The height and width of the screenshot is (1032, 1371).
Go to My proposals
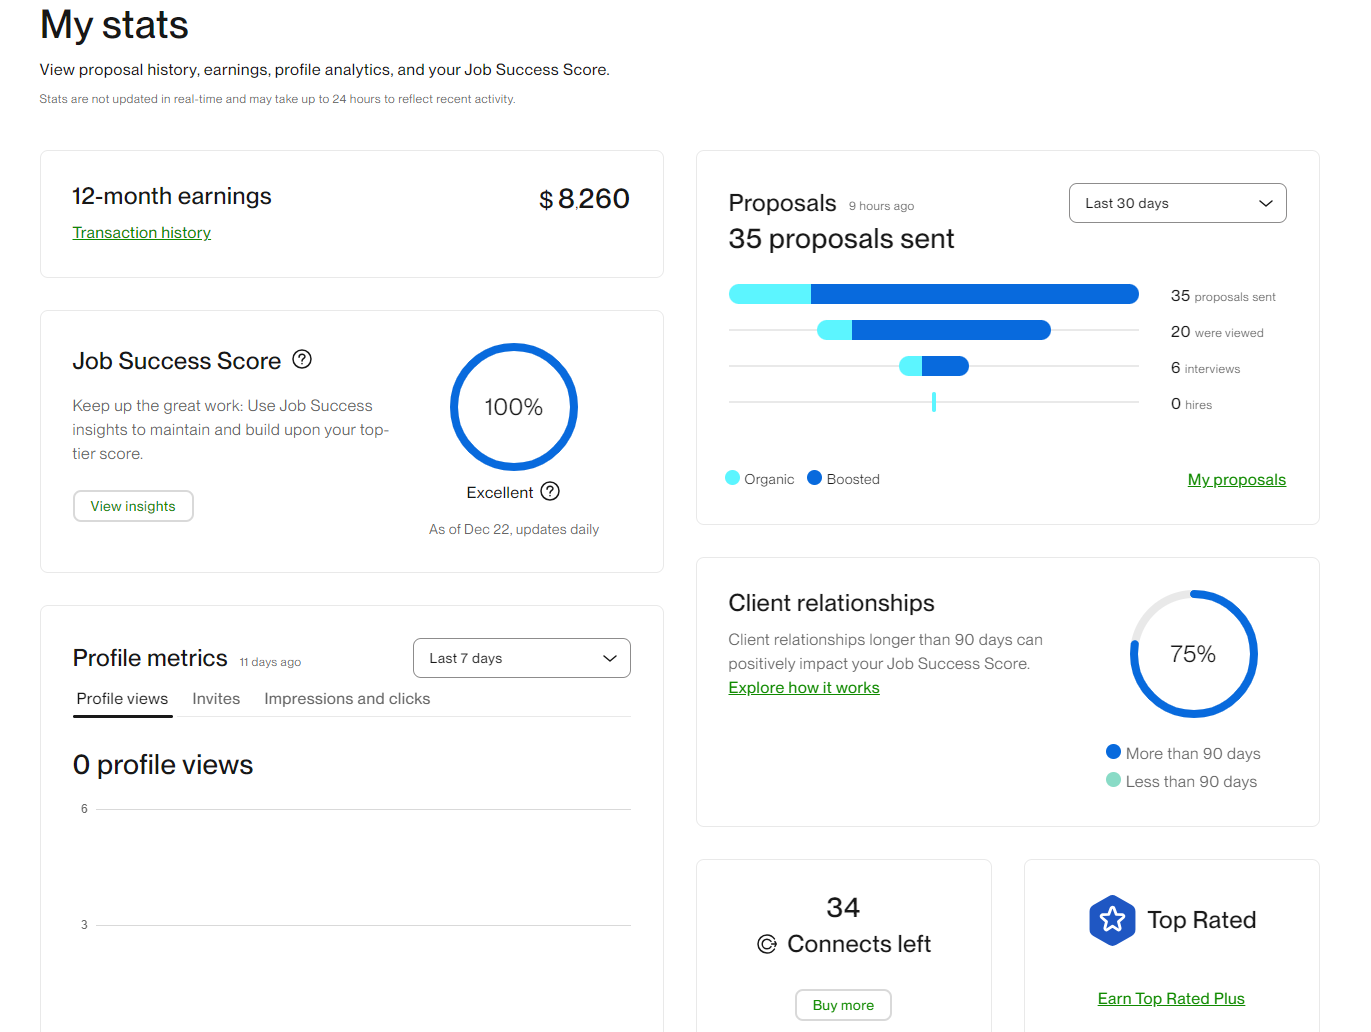pyautogui.click(x=1236, y=479)
